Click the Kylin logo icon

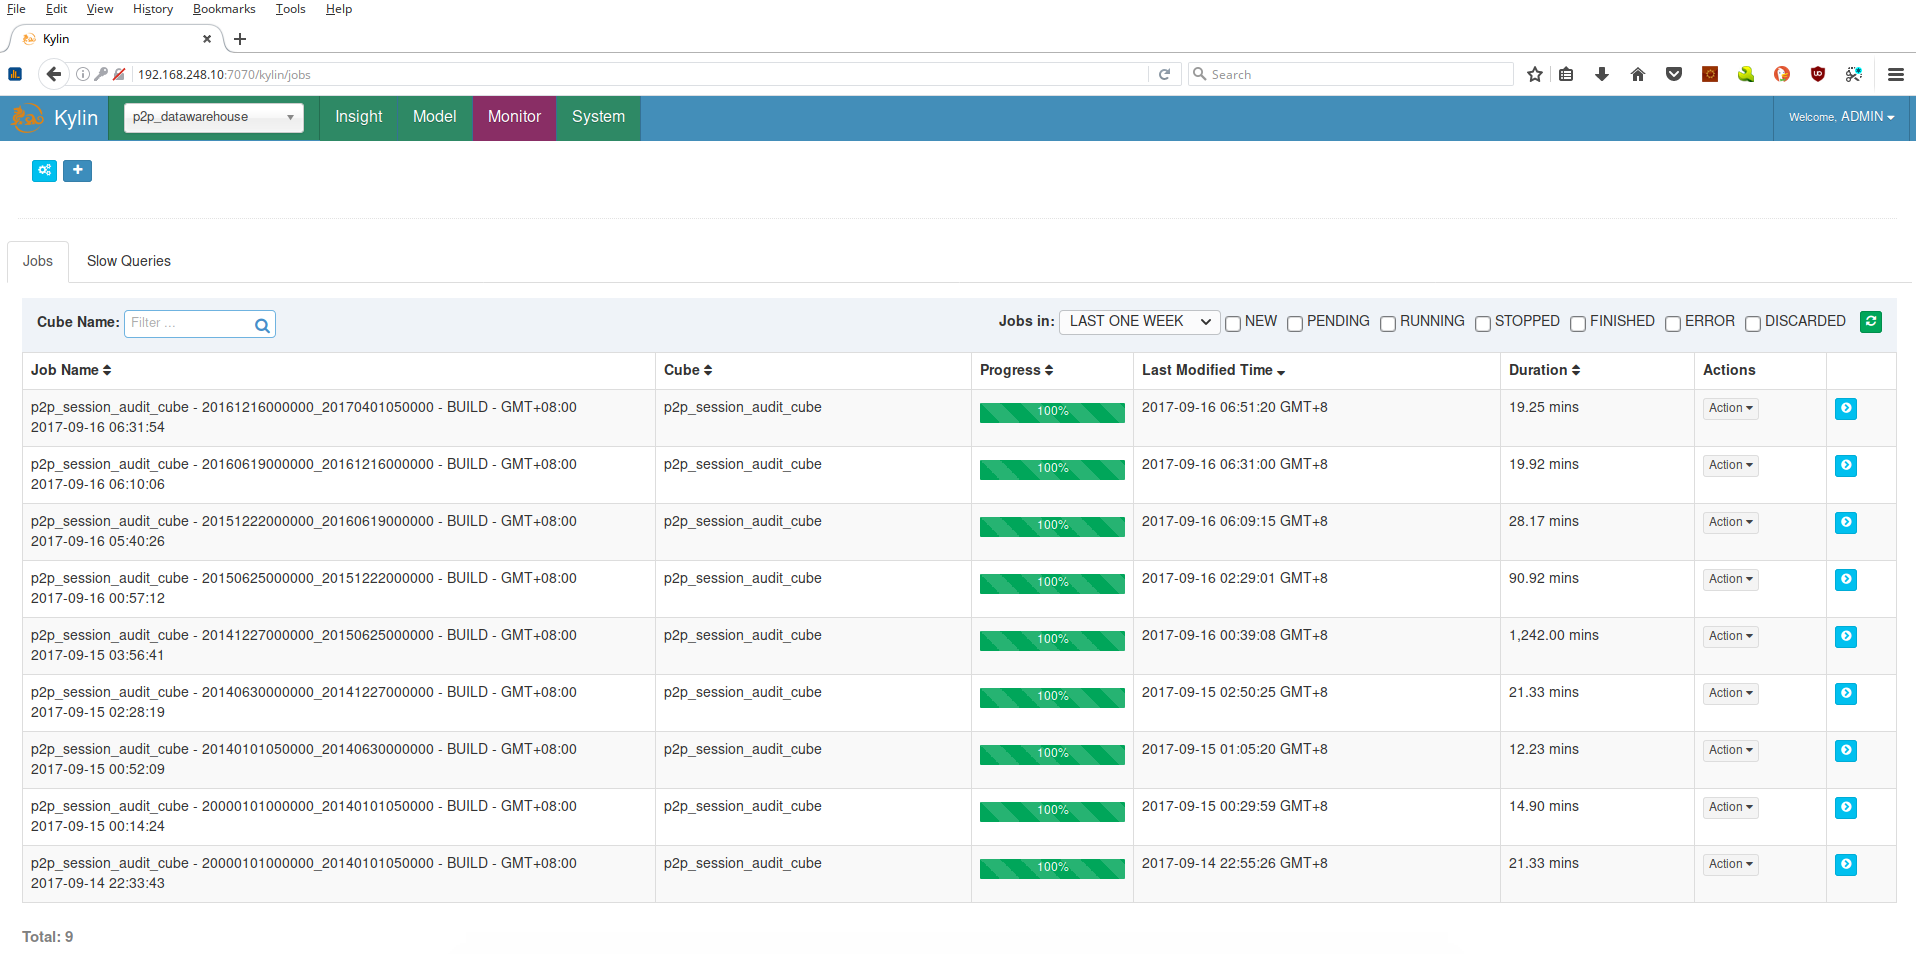pyautogui.click(x=27, y=118)
